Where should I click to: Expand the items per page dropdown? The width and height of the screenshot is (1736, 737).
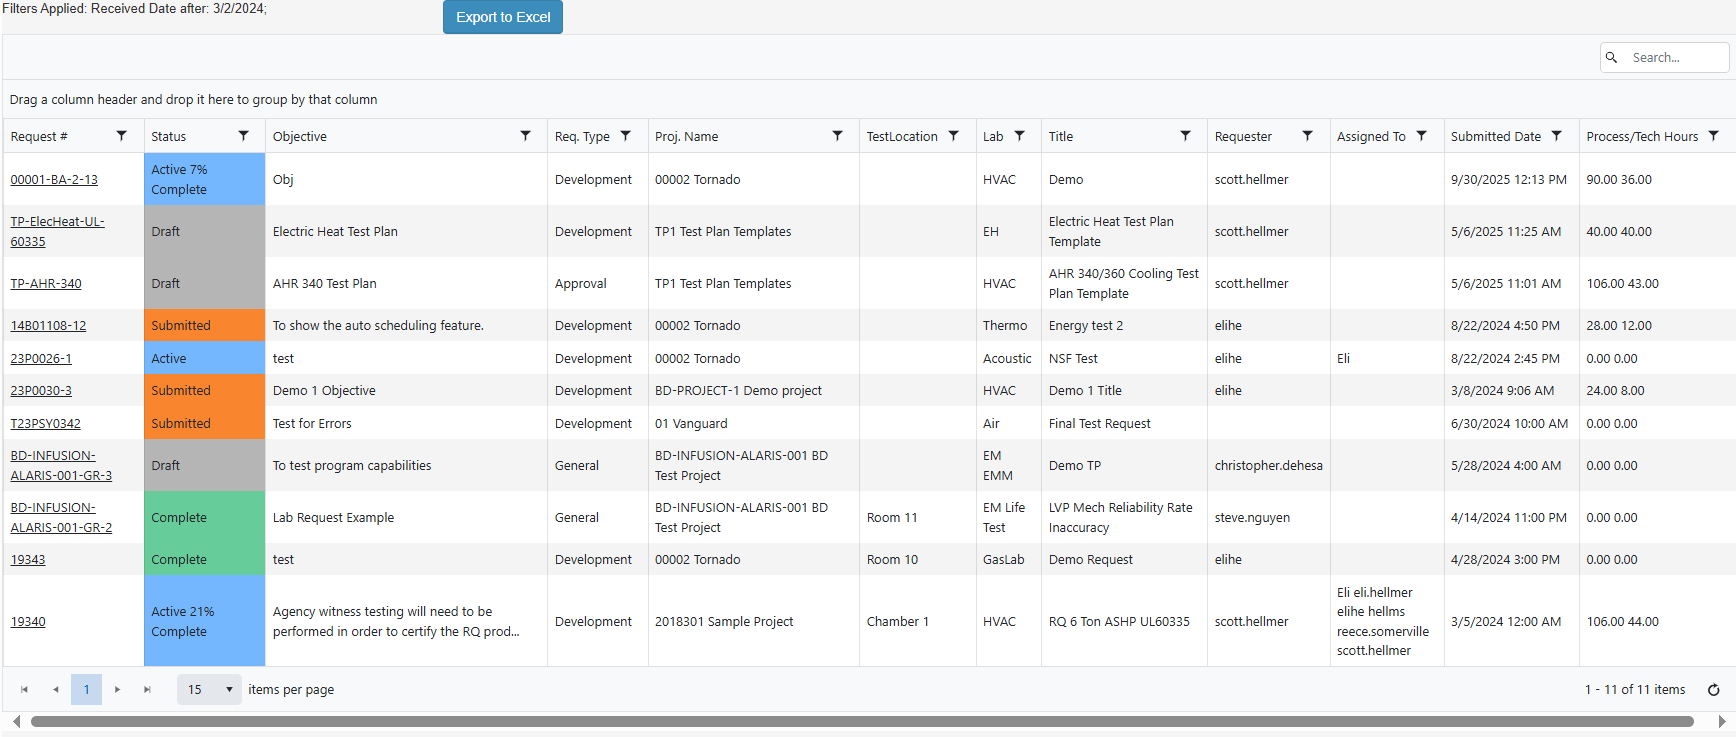click(228, 690)
